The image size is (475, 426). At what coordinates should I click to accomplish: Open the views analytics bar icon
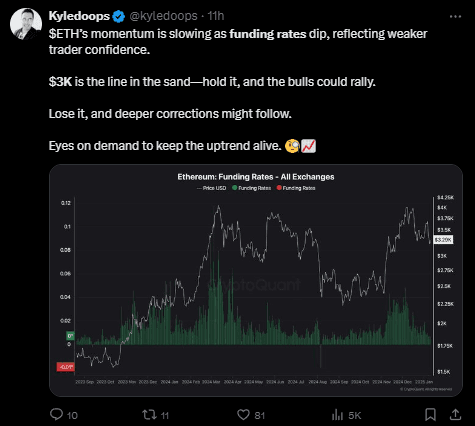tap(337, 415)
